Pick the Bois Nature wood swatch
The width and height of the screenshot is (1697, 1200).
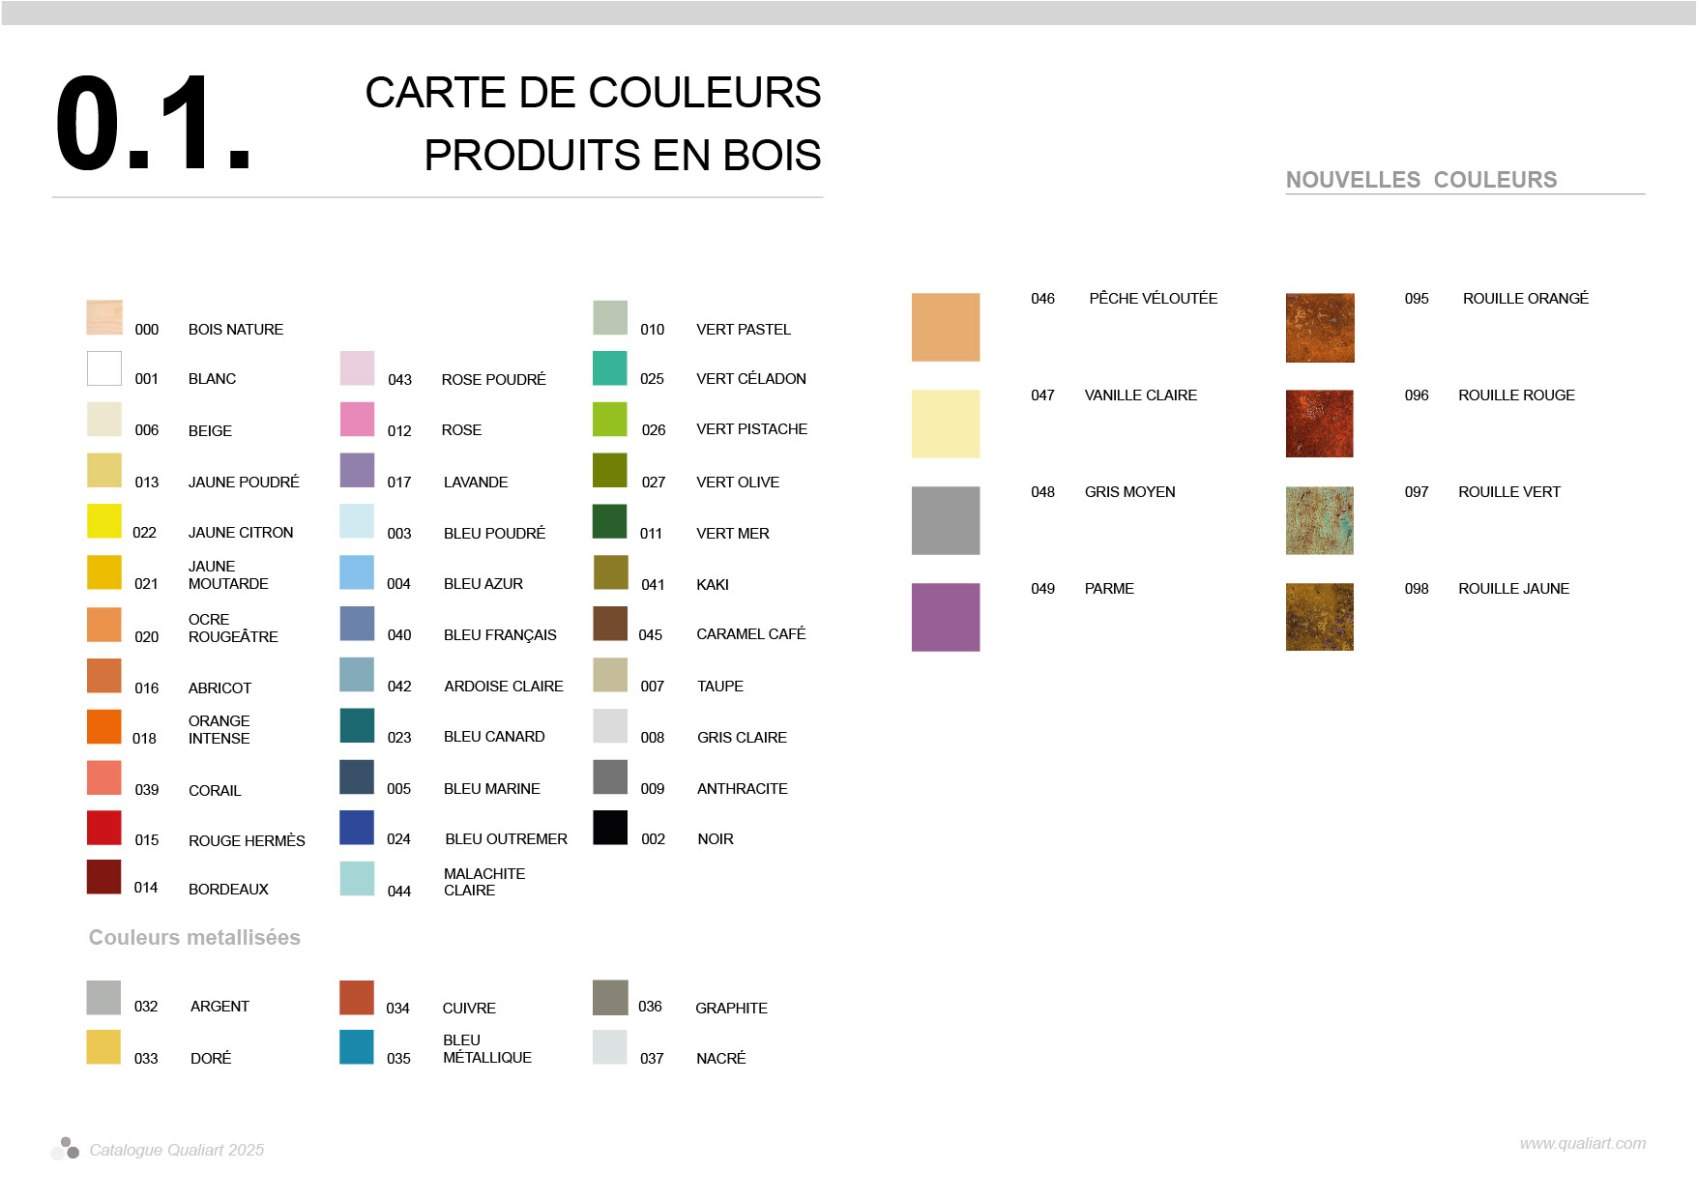104,317
